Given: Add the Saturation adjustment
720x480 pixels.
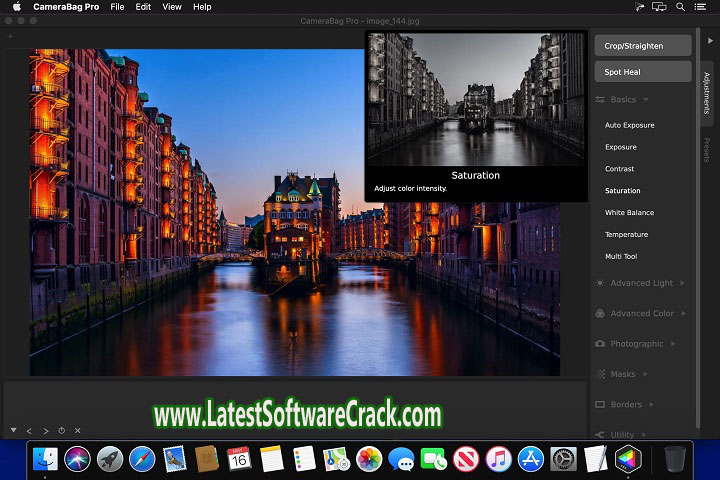Looking at the screenshot, I should [x=622, y=190].
